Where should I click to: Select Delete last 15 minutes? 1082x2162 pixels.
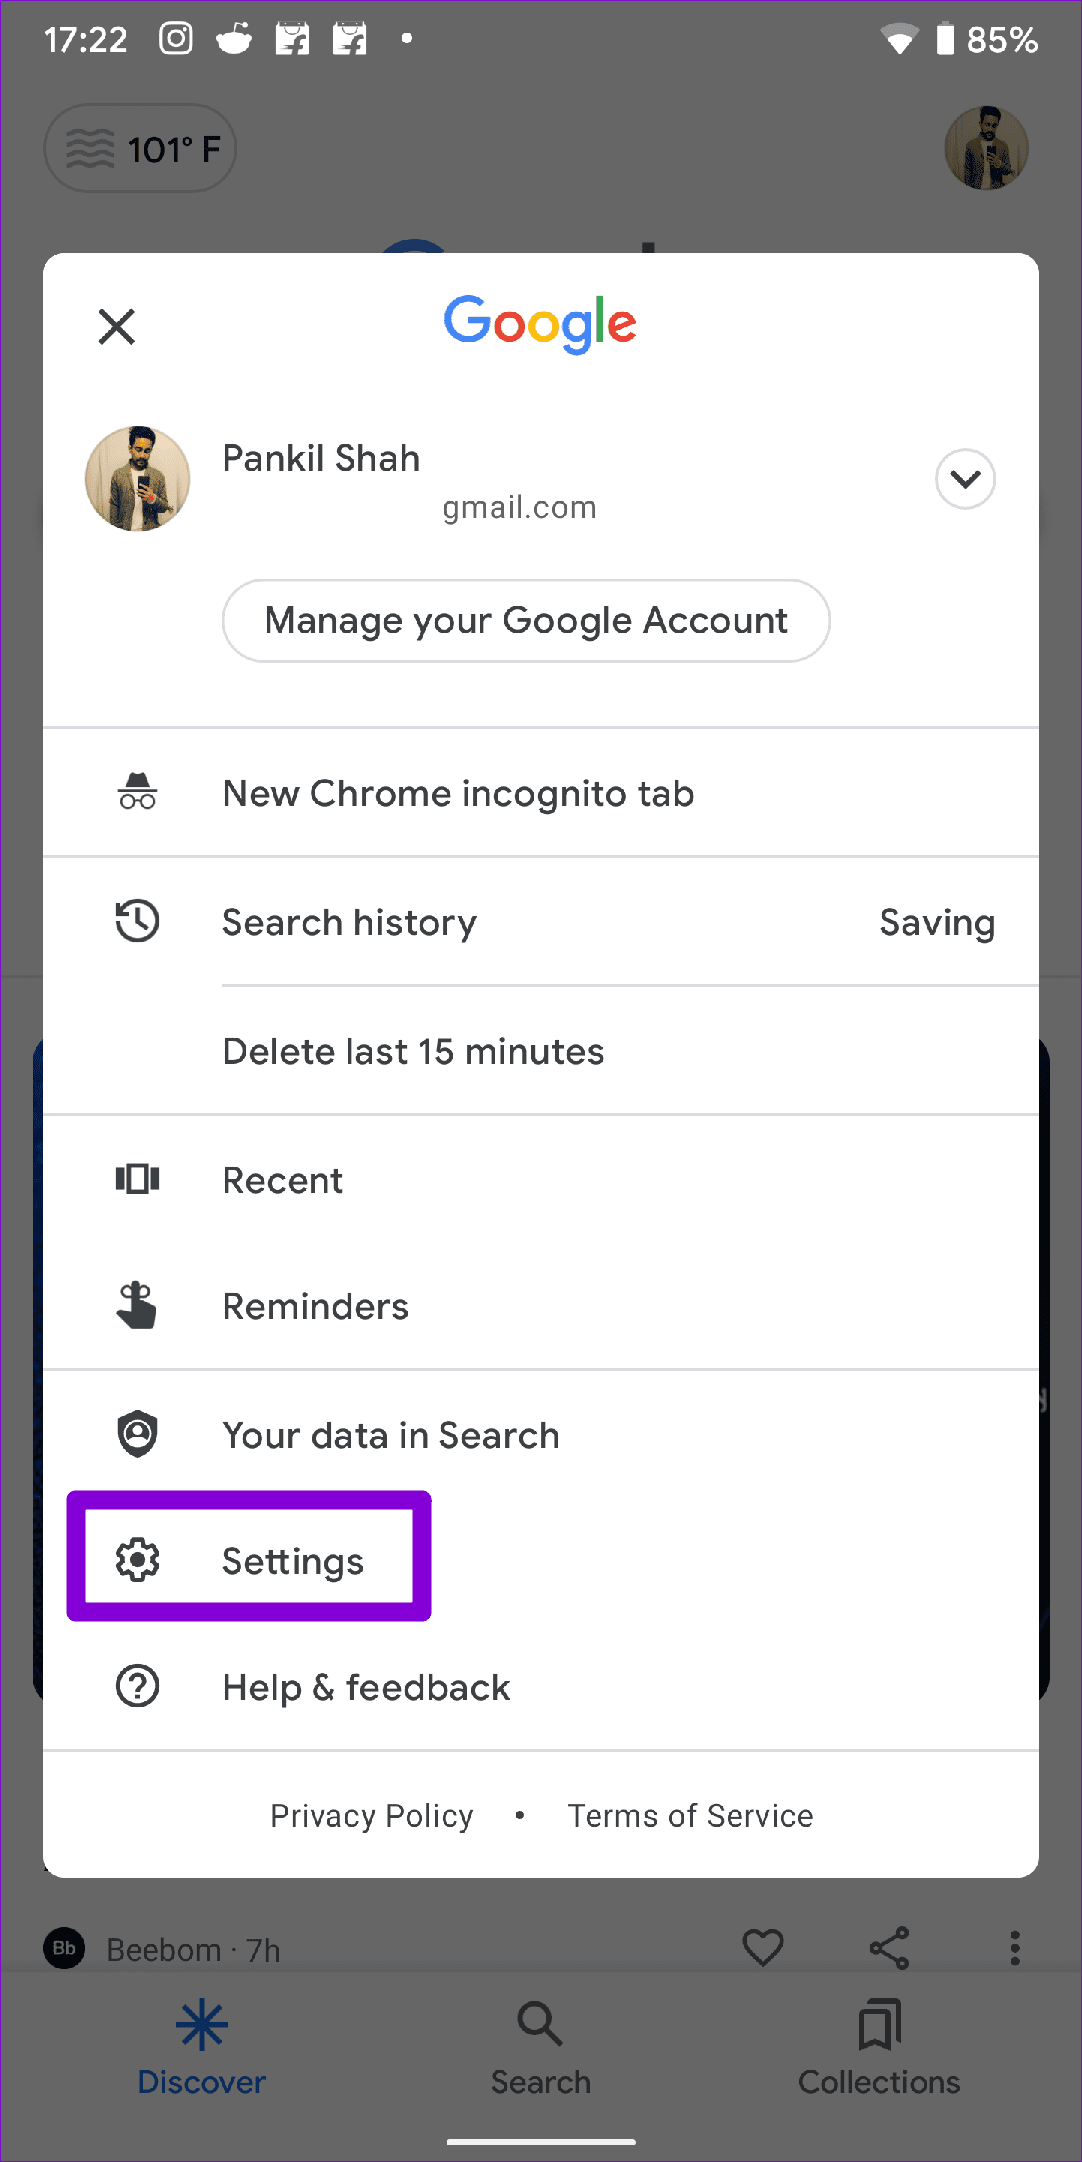(413, 1051)
